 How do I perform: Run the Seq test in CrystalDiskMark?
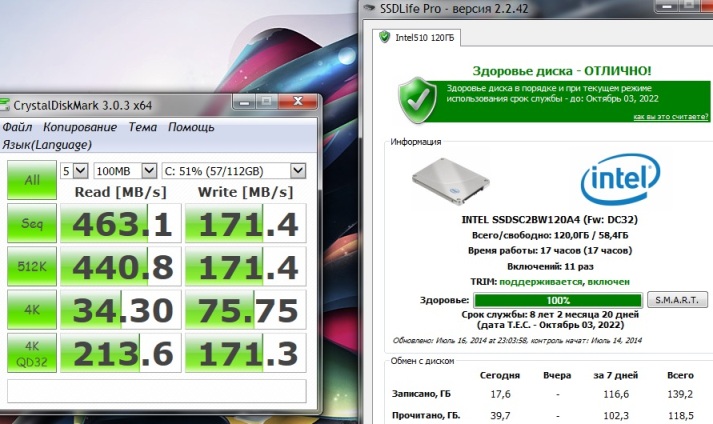tap(32, 223)
